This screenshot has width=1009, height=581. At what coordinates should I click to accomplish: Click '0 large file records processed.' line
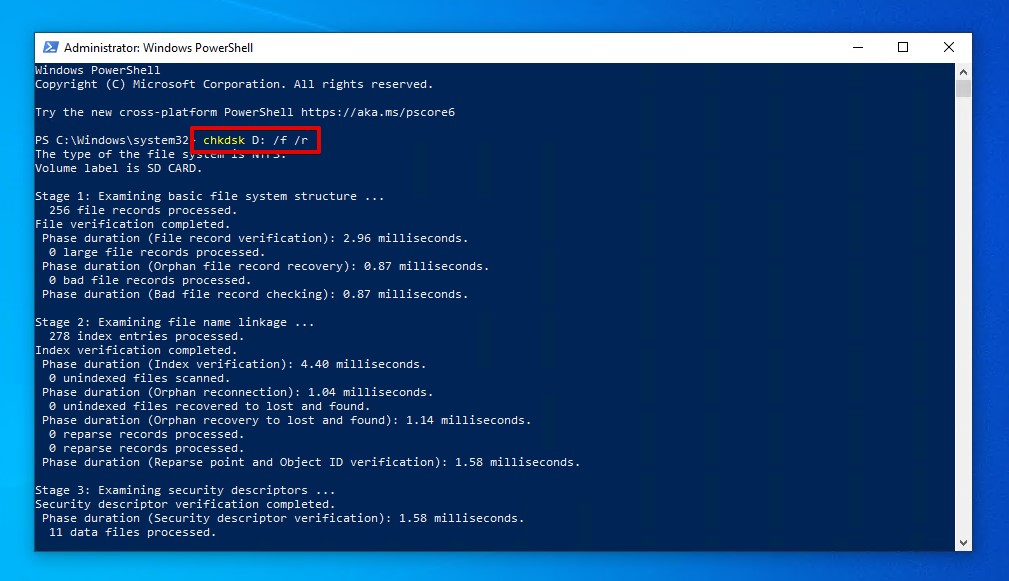[157, 252]
